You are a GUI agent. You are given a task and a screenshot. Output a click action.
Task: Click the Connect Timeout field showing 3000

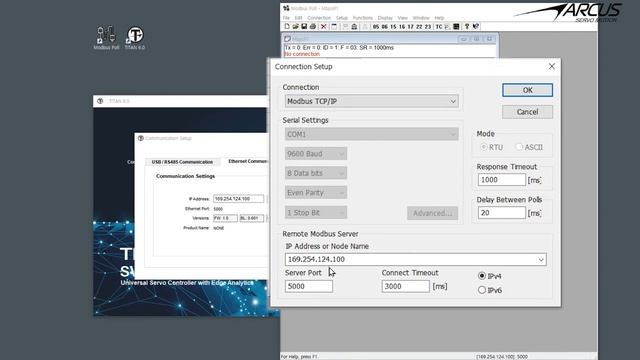pos(405,286)
